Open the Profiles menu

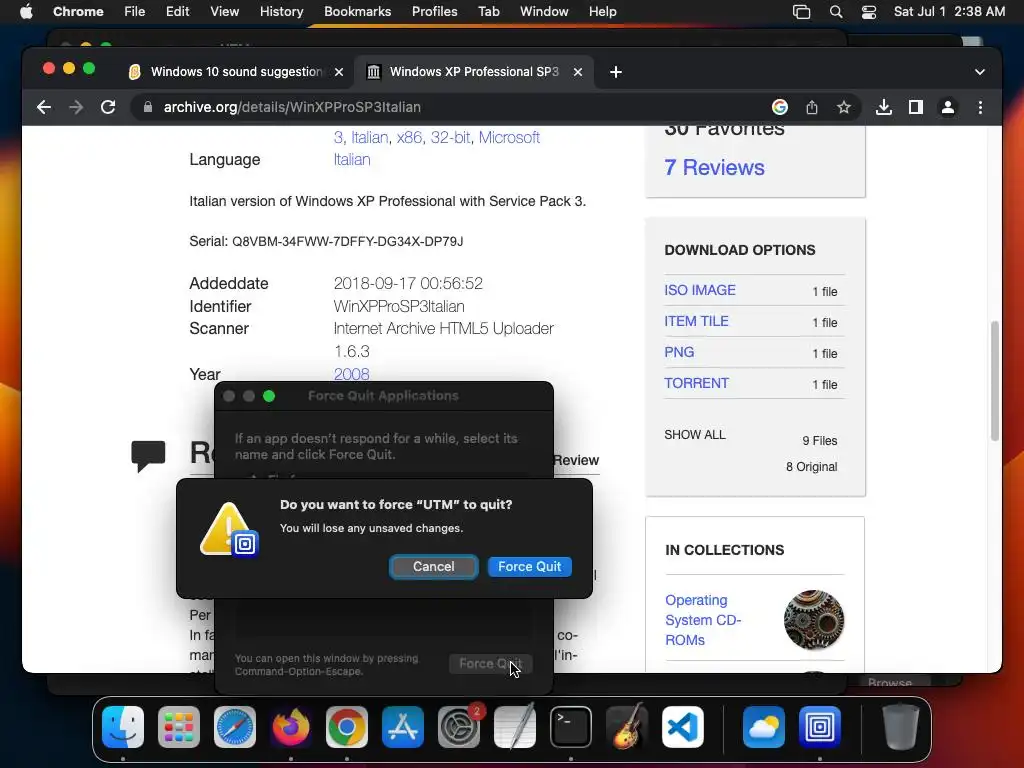(x=434, y=12)
